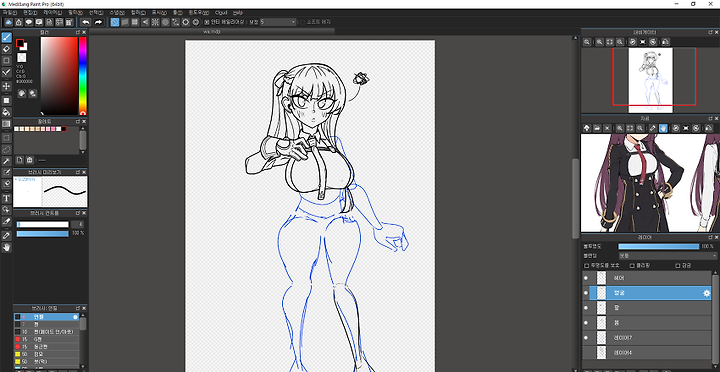Select the rectangular Selection tool

click(x=6, y=137)
